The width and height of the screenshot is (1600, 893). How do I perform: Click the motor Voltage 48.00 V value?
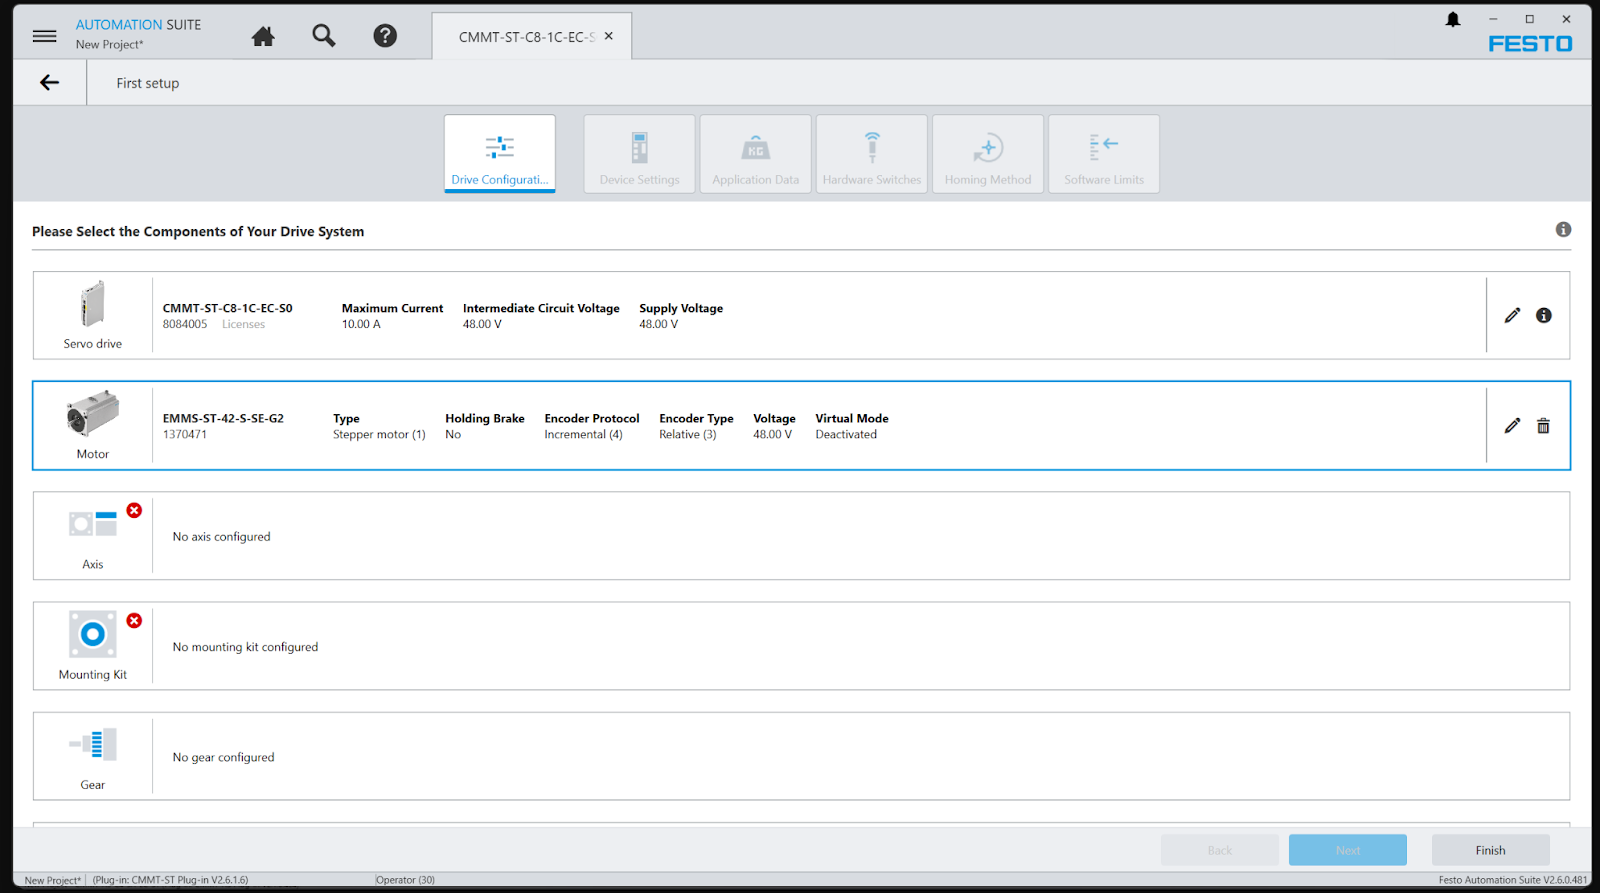[x=773, y=434]
